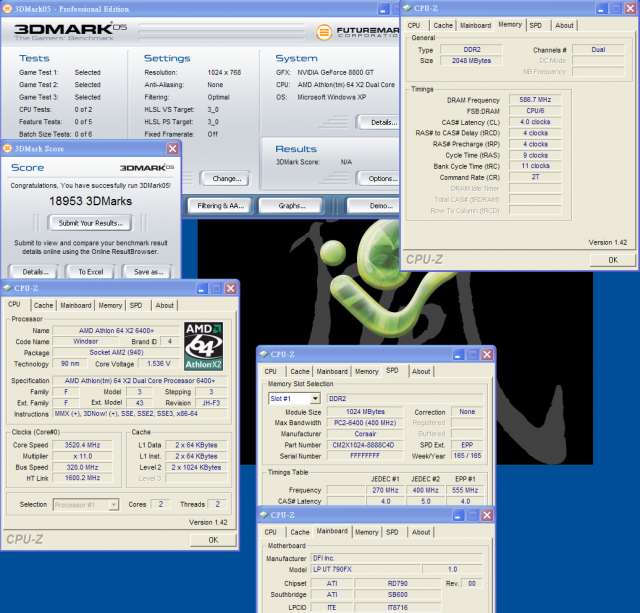Minimize the CPU-Z SPD window
The height and width of the screenshot is (613, 640).
click(458, 354)
